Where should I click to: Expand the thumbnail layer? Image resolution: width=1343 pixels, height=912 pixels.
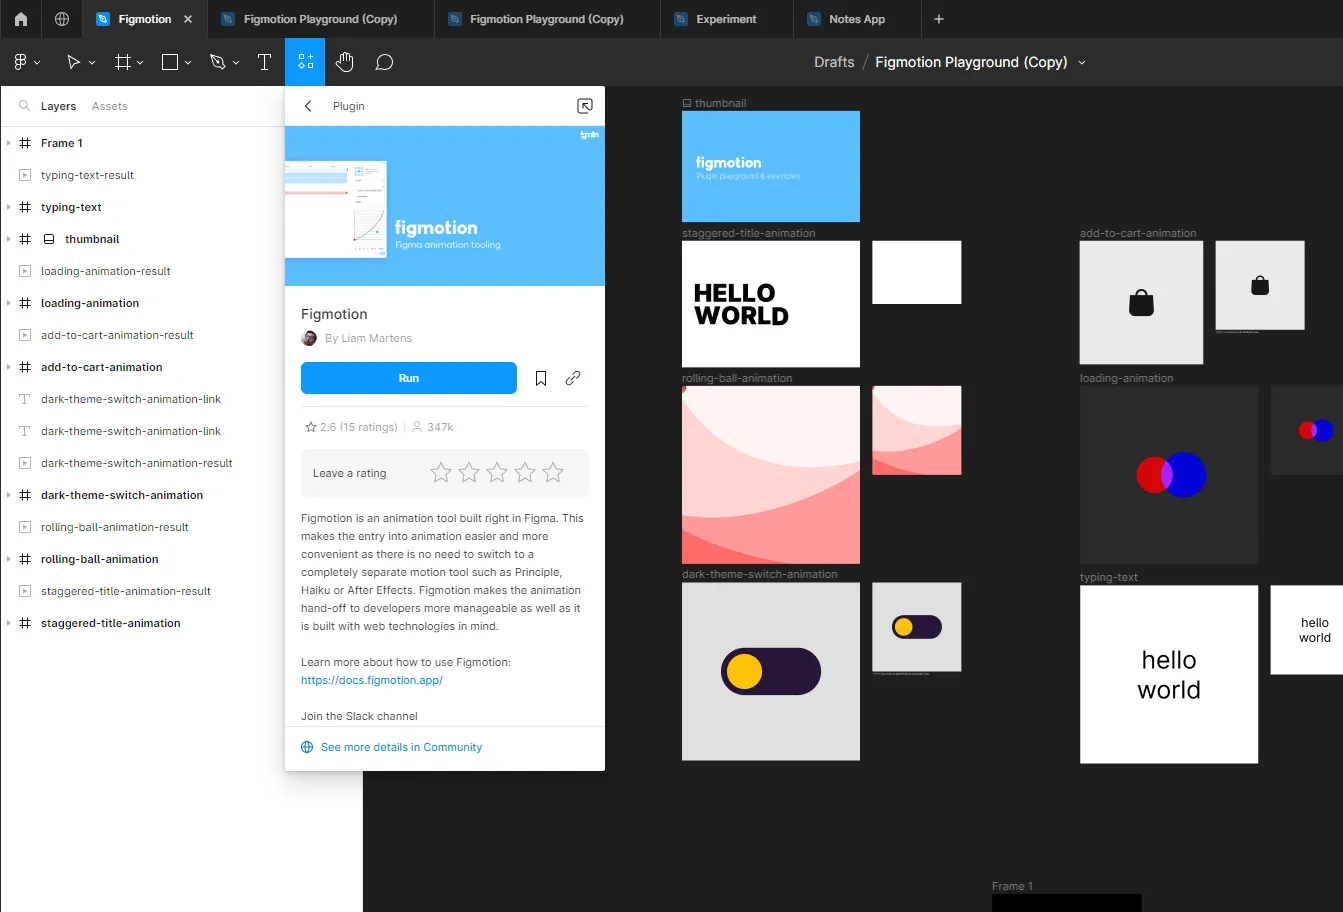pos(9,239)
